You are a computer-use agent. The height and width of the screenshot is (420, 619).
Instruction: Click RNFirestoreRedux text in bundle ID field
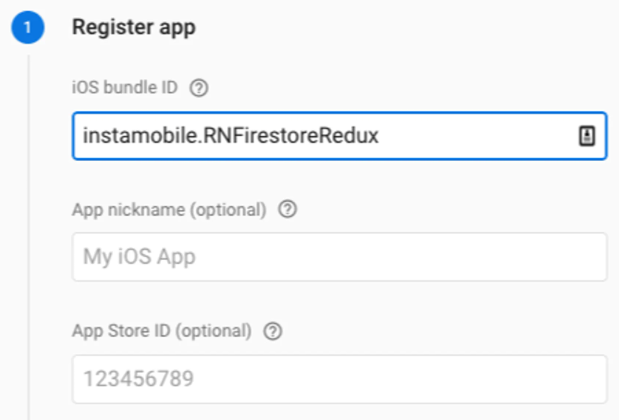pos(292,136)
